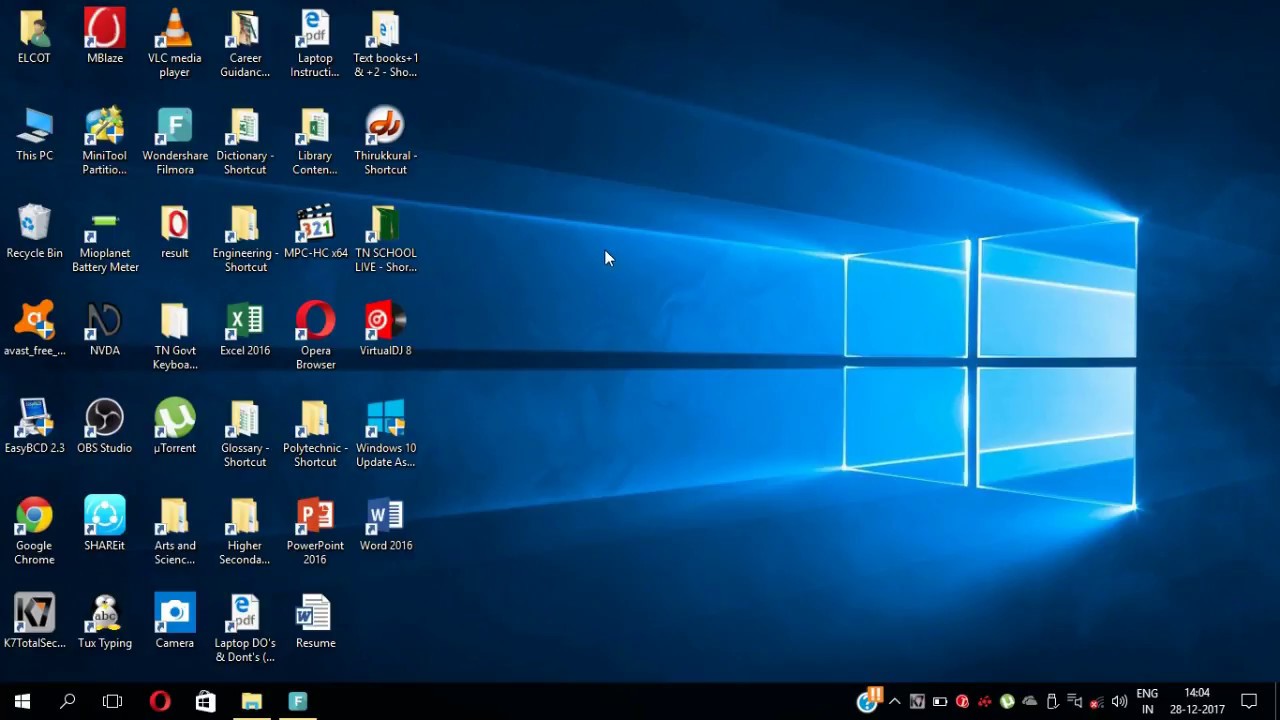Launch Word 2016 shortcut
This screenshot has height=720, width=1280.
(x=385, y=524)
